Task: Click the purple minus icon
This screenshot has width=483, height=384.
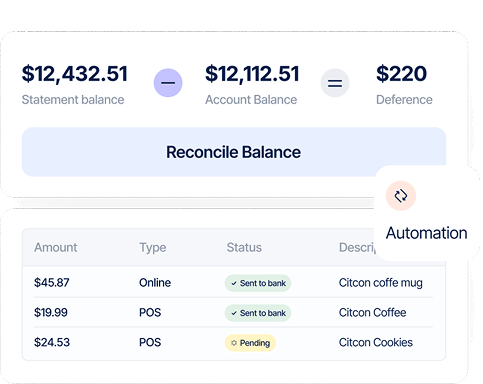Action: (x=168, y=83)
